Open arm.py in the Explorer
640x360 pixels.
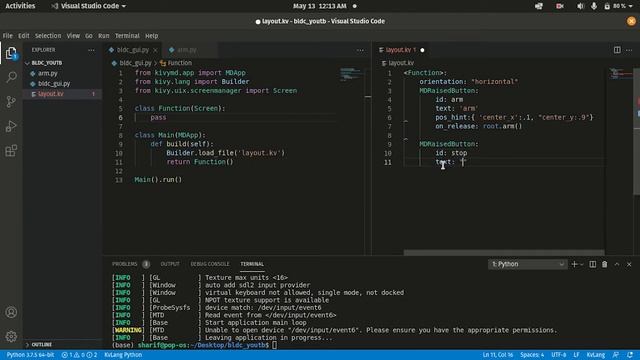click(x=48, y=73)
